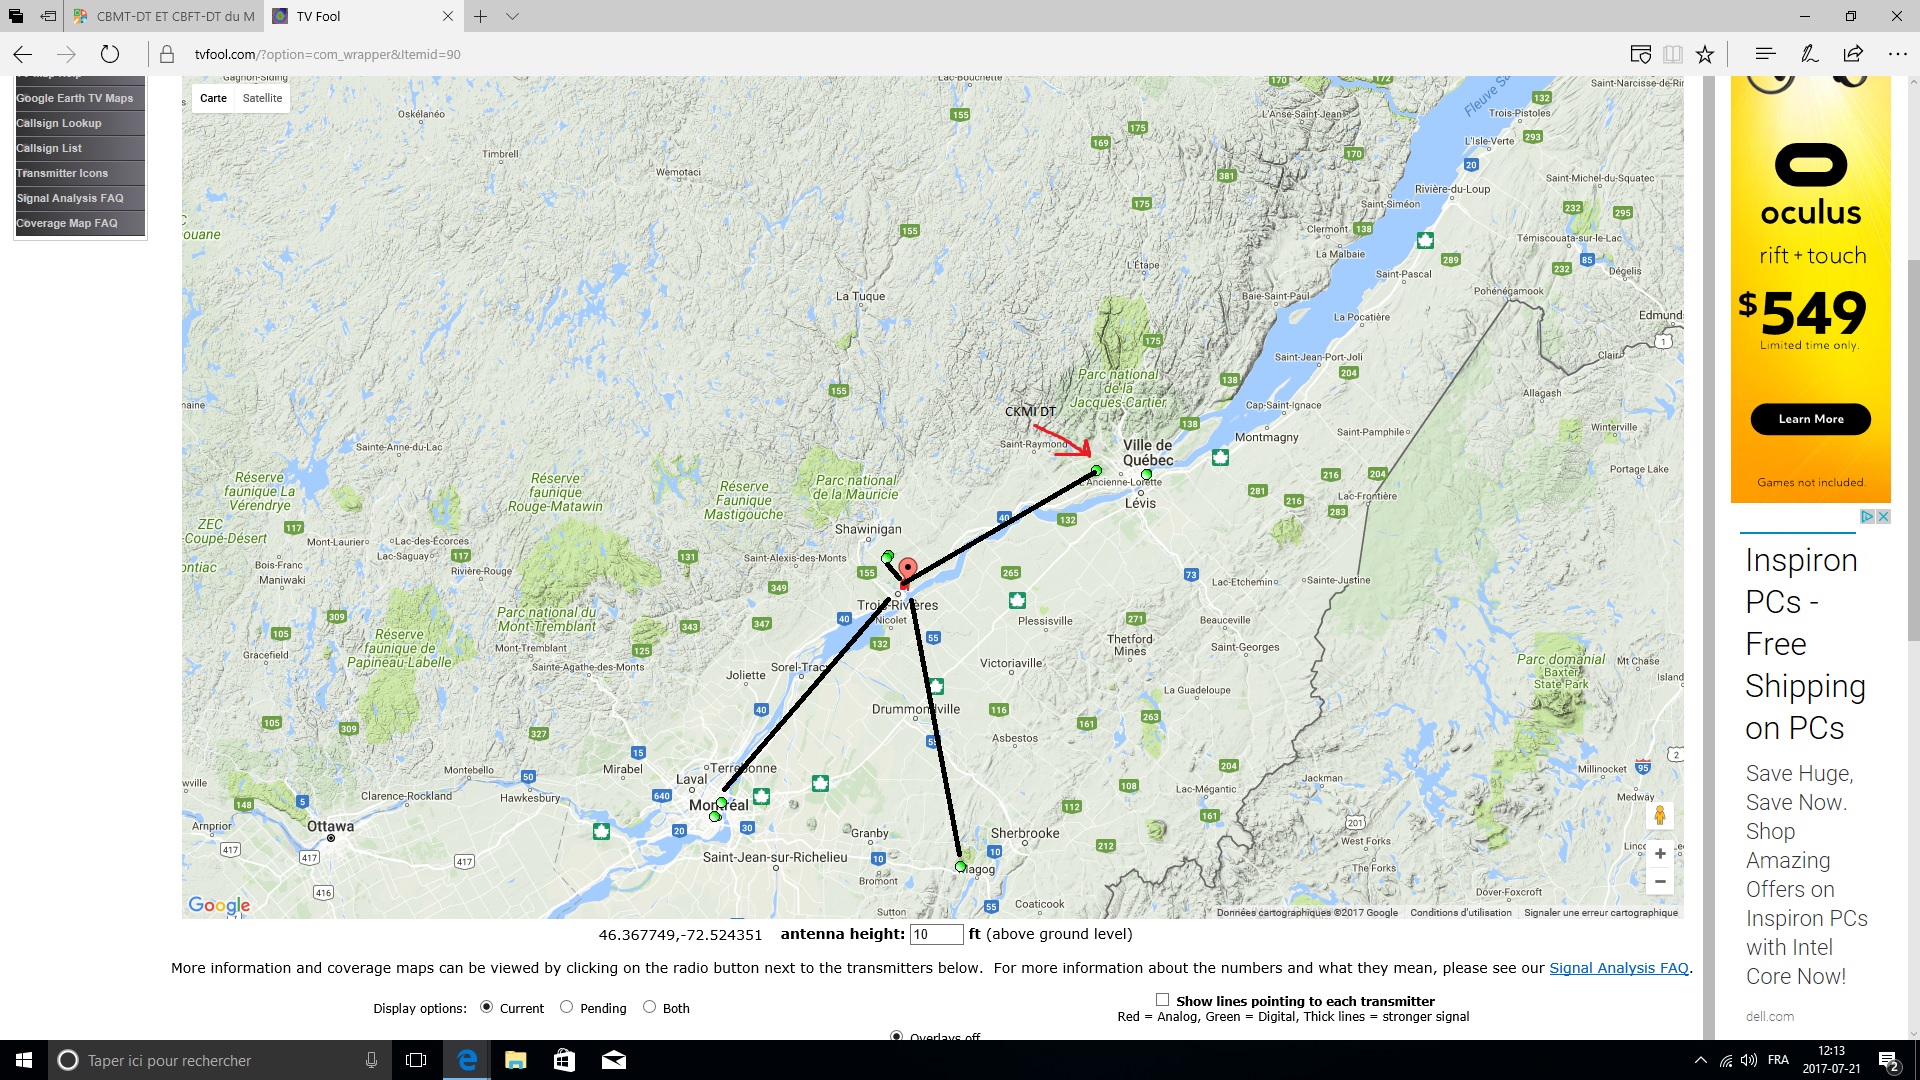Screen dimensions: 1920x1080
Task: Switch map to Satellite view
Action: pos(262,98)
